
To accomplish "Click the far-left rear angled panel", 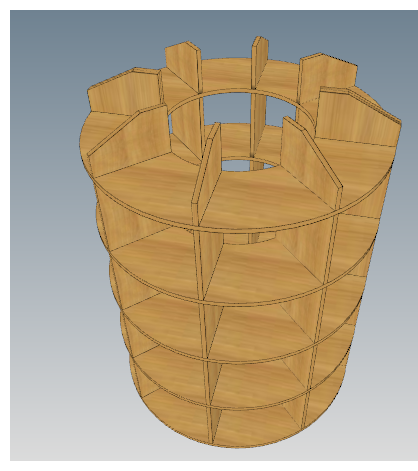I will [123, 92].
